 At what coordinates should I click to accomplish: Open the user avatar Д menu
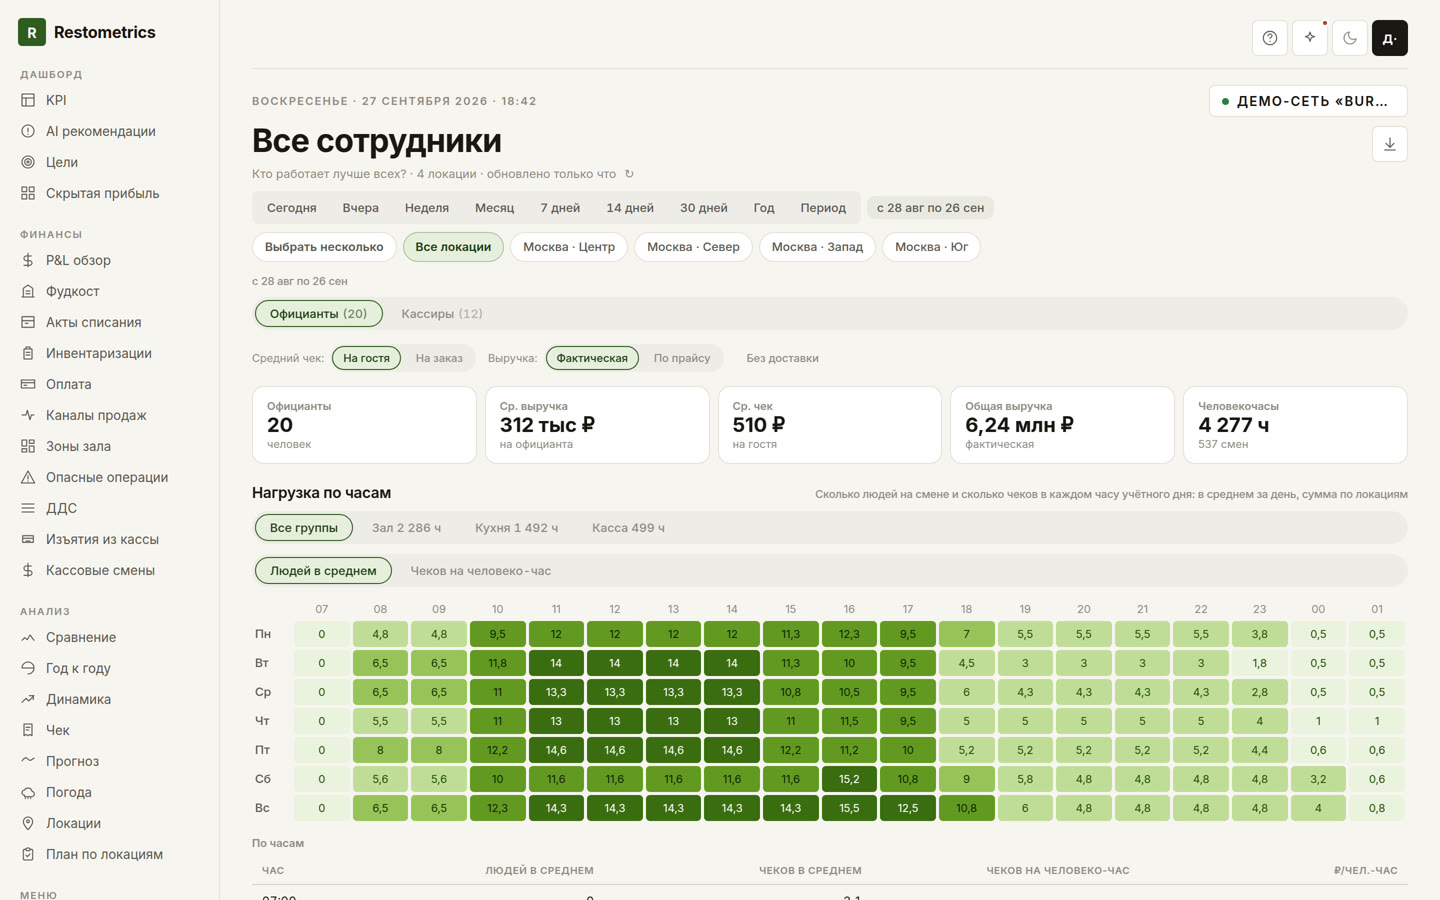coord(1390,38)
